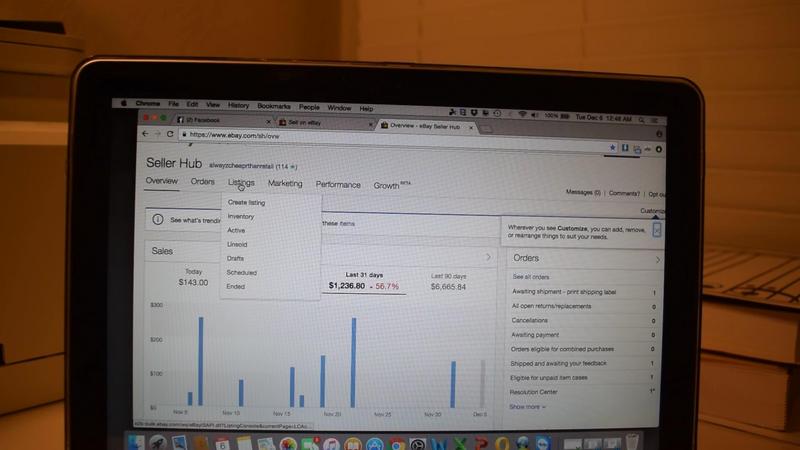Open the View menu

(x=213, y=105)
